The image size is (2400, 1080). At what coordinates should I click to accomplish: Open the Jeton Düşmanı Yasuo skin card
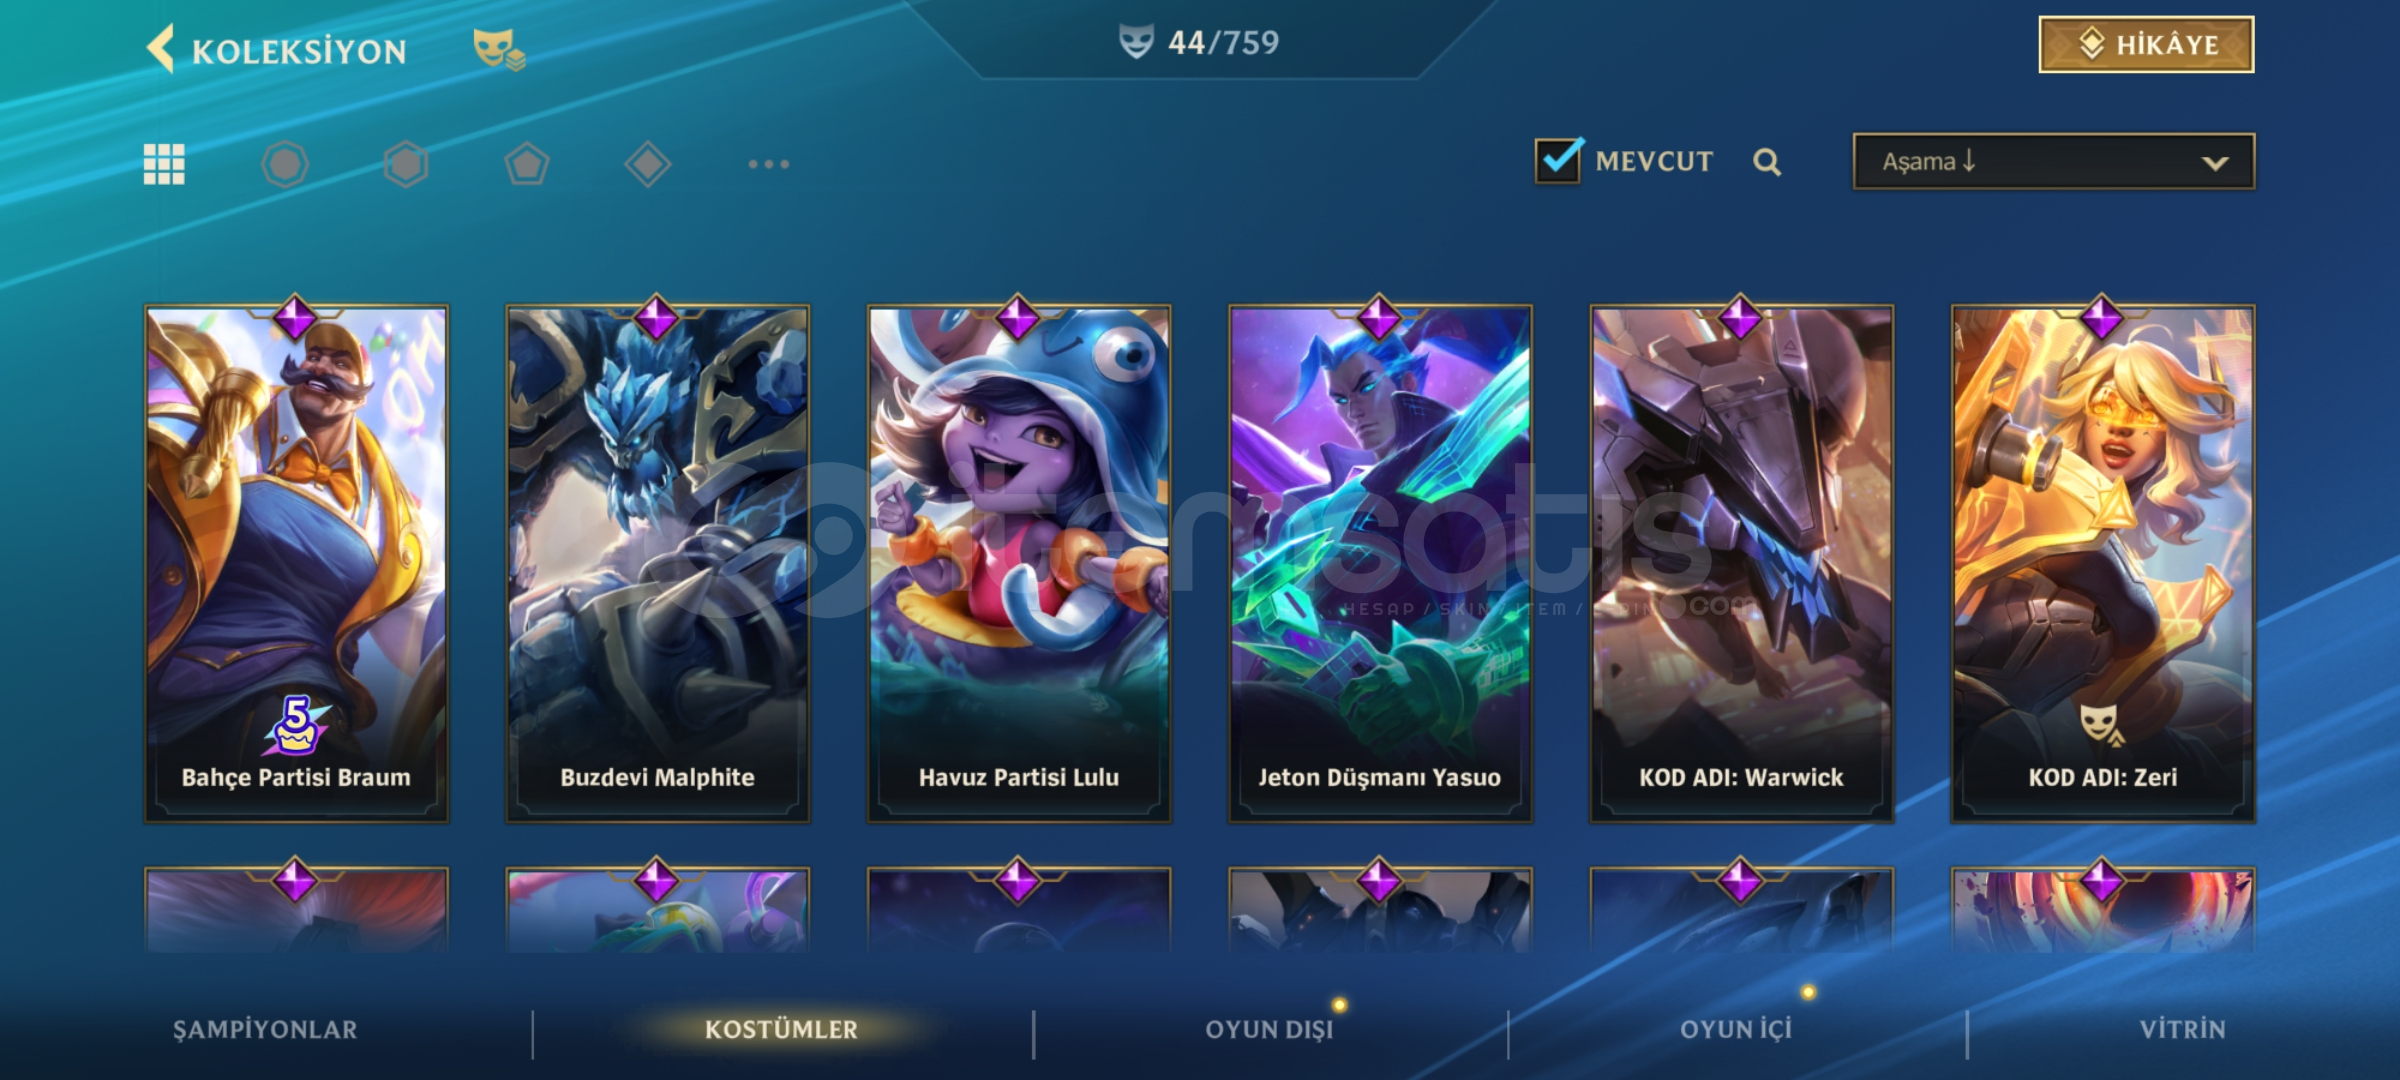[1380, 563]
